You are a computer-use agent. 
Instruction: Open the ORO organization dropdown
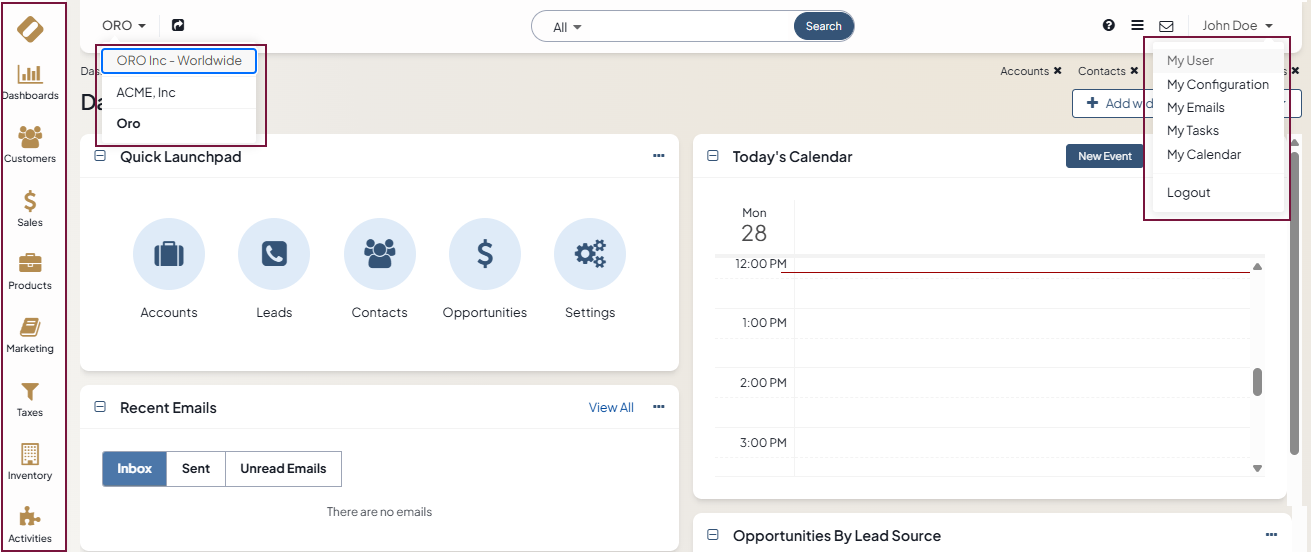click(124, 26)
